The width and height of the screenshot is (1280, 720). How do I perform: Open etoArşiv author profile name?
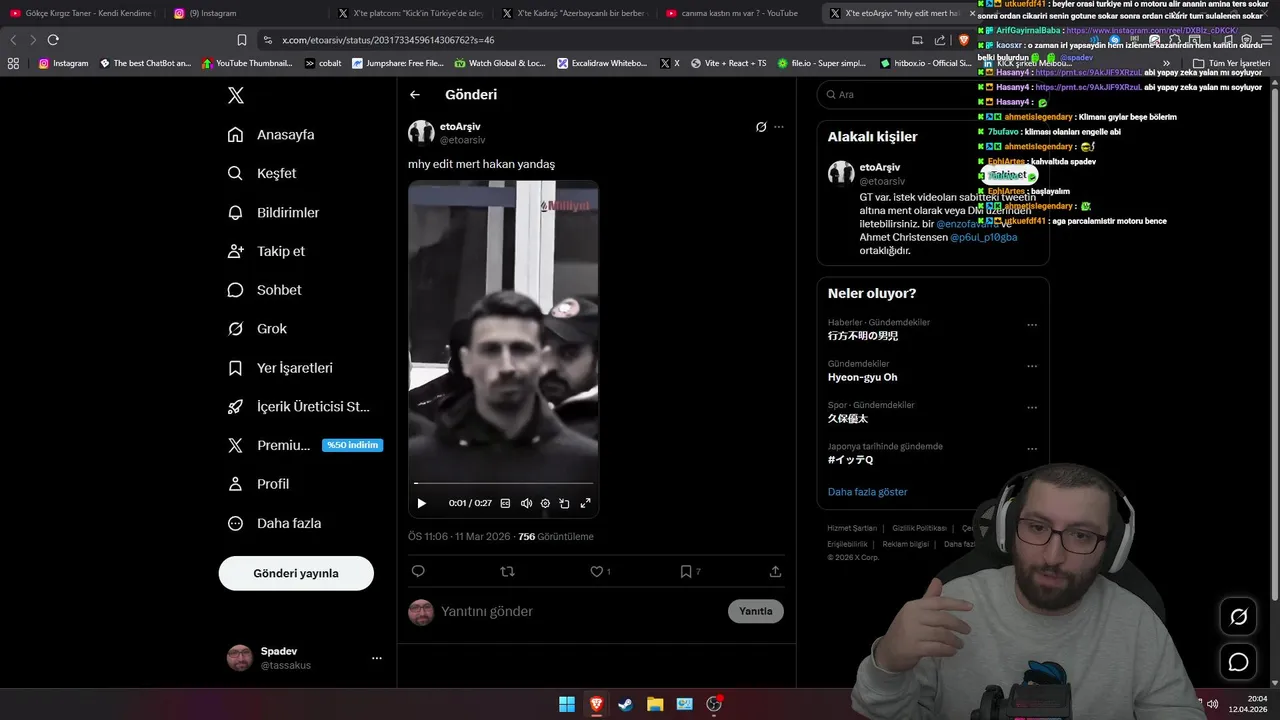460,126
